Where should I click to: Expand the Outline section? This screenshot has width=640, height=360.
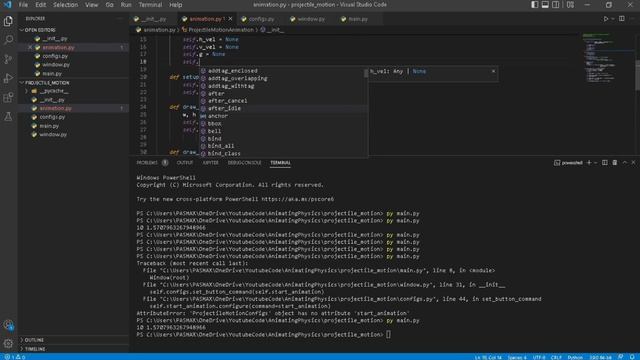coord(73,340)
